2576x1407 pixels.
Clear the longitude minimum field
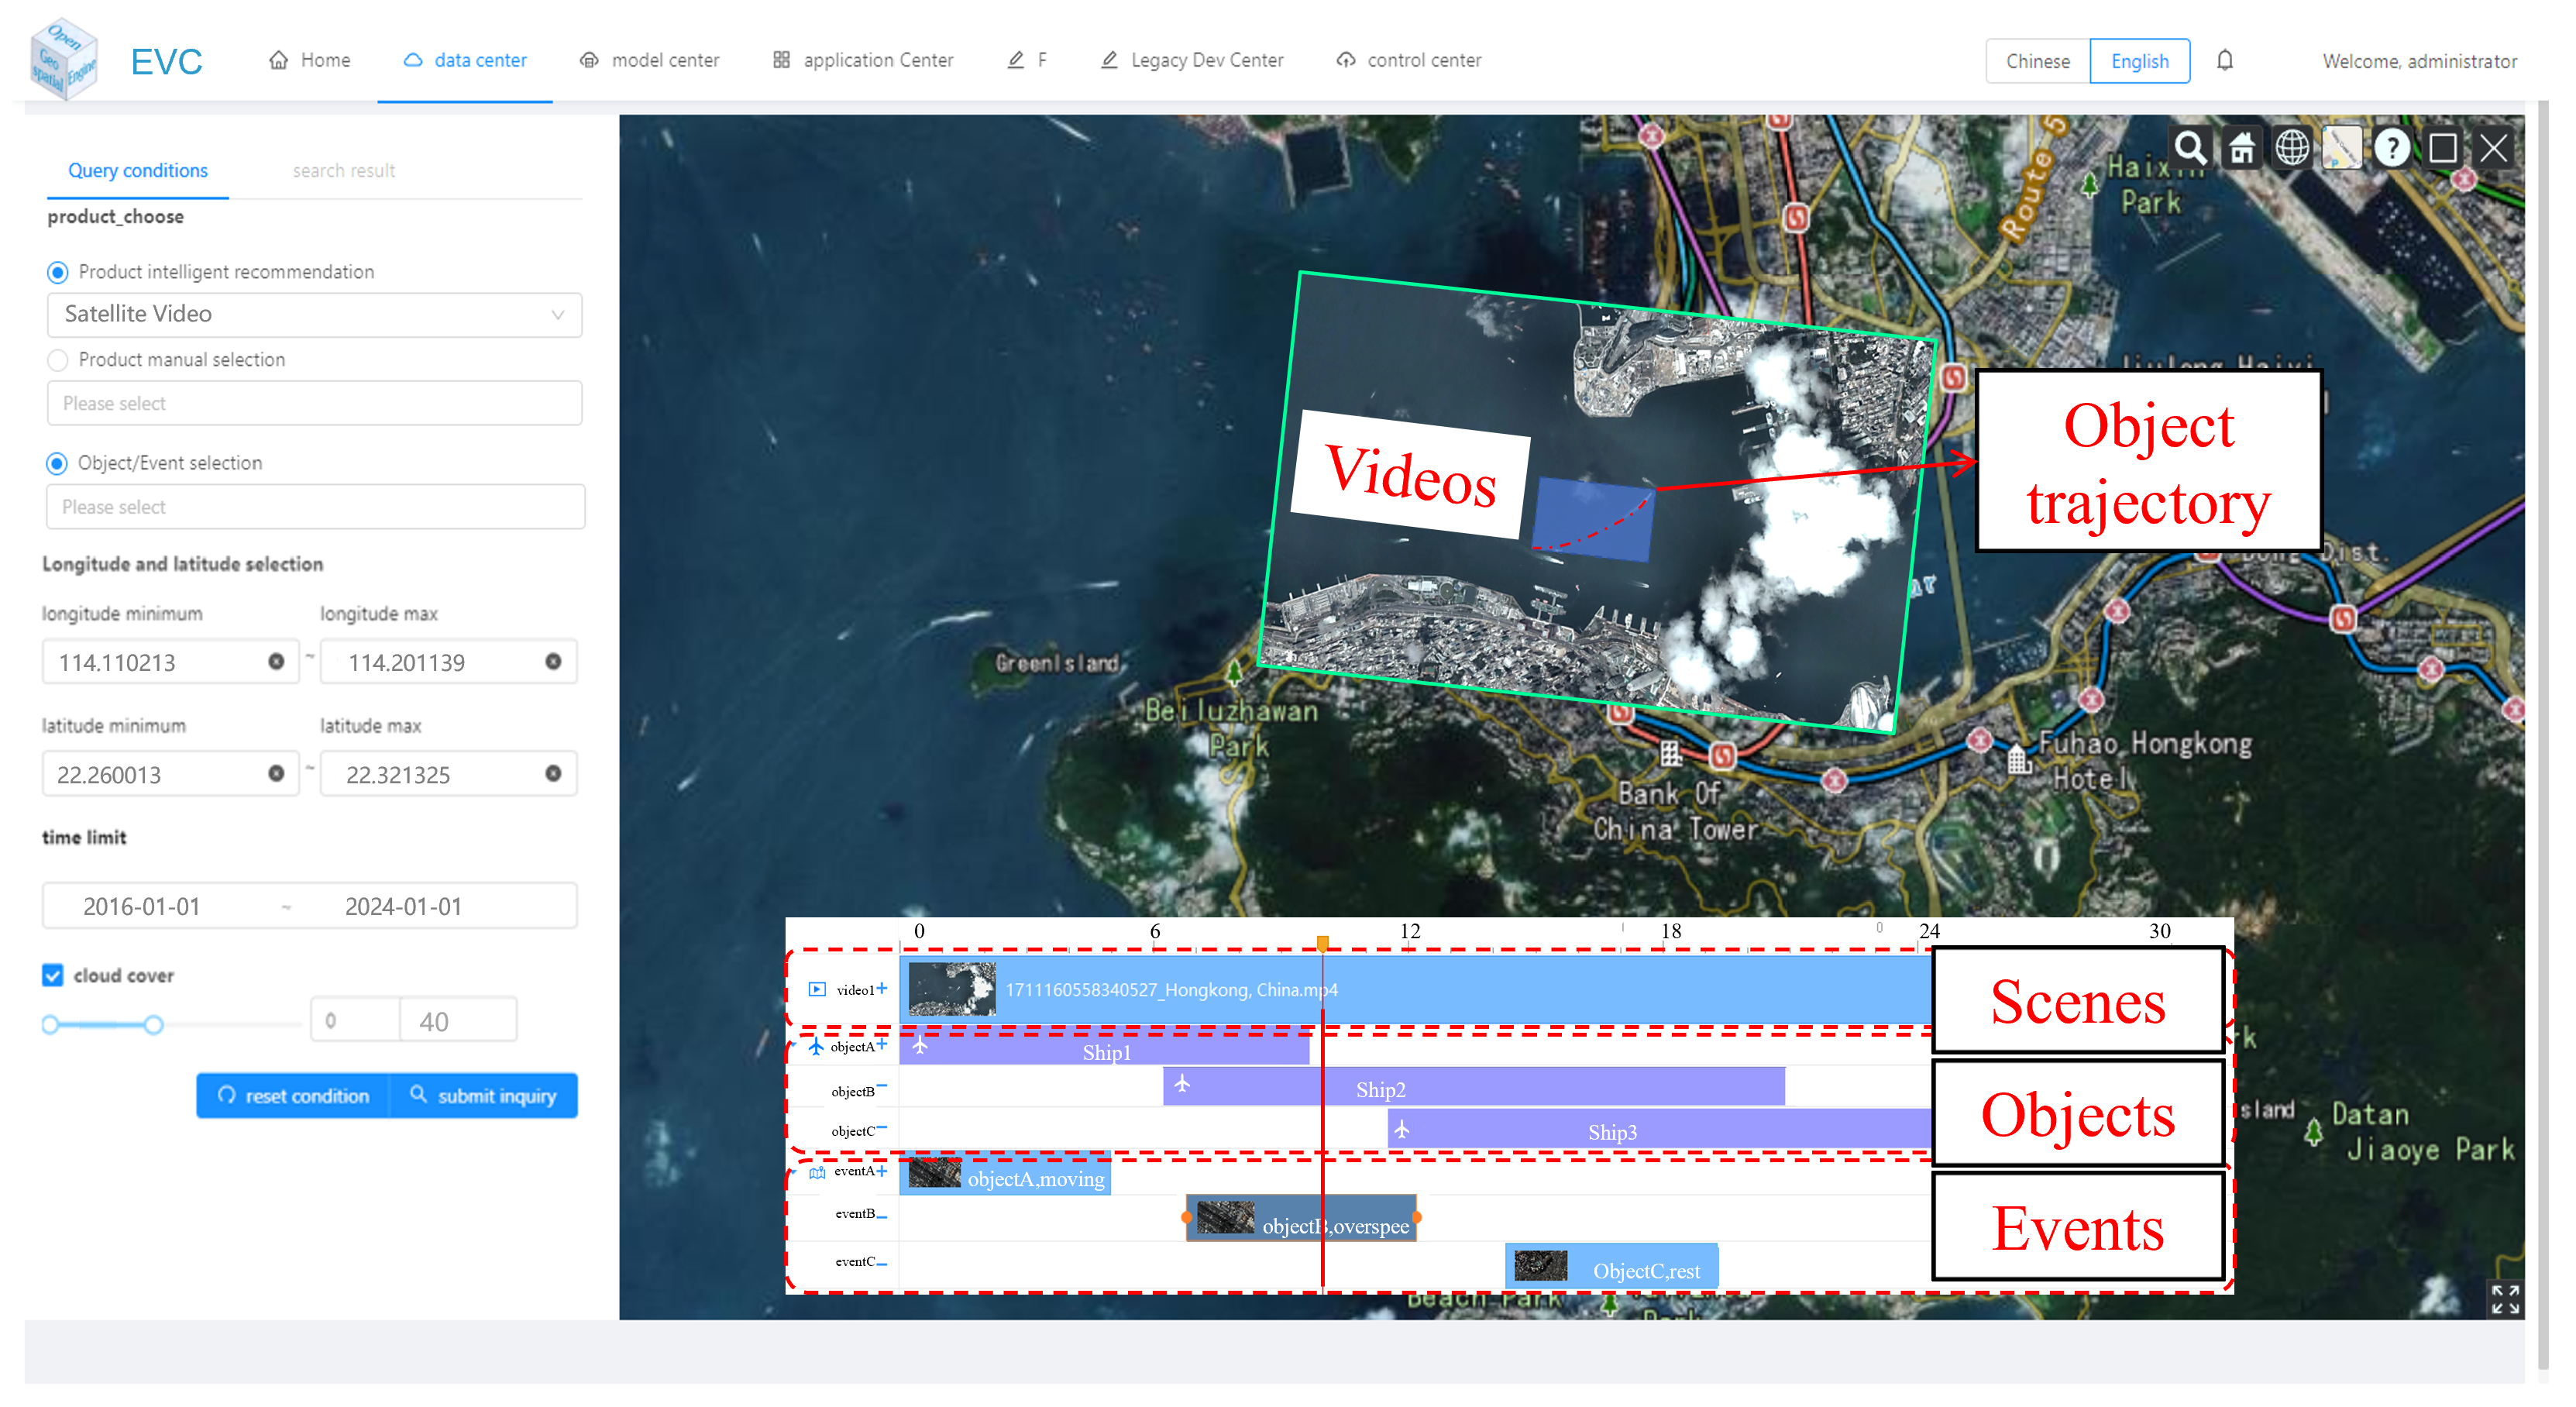(276, 662)
